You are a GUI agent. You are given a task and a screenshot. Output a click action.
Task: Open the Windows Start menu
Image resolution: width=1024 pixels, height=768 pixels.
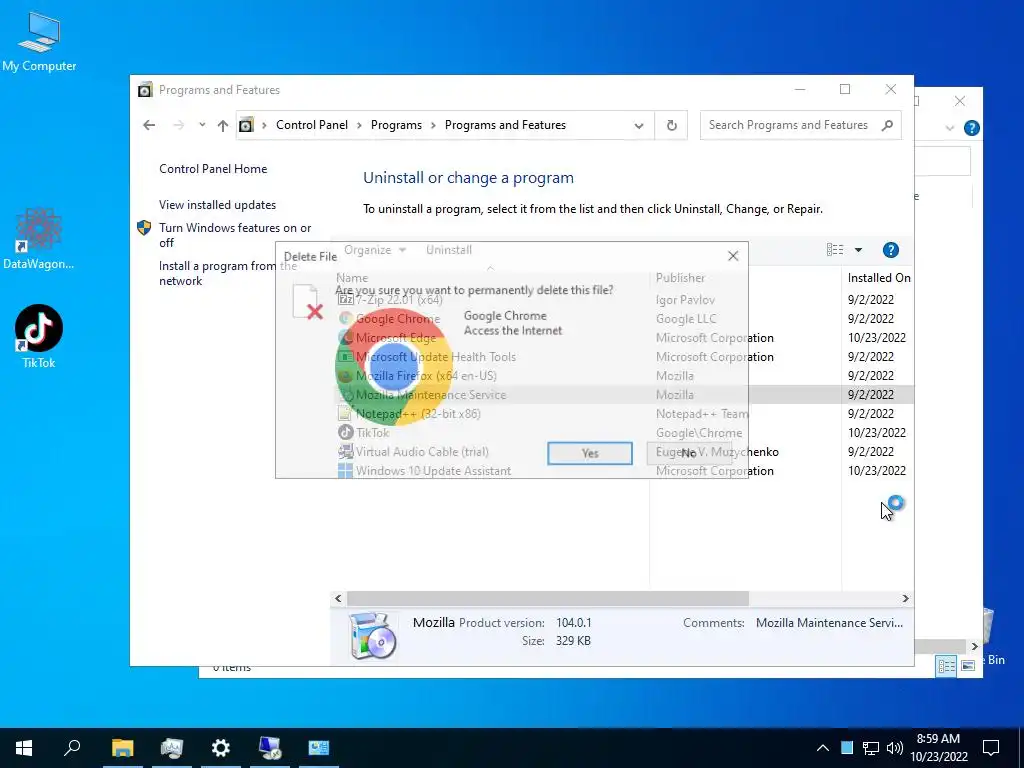point(24,748)
